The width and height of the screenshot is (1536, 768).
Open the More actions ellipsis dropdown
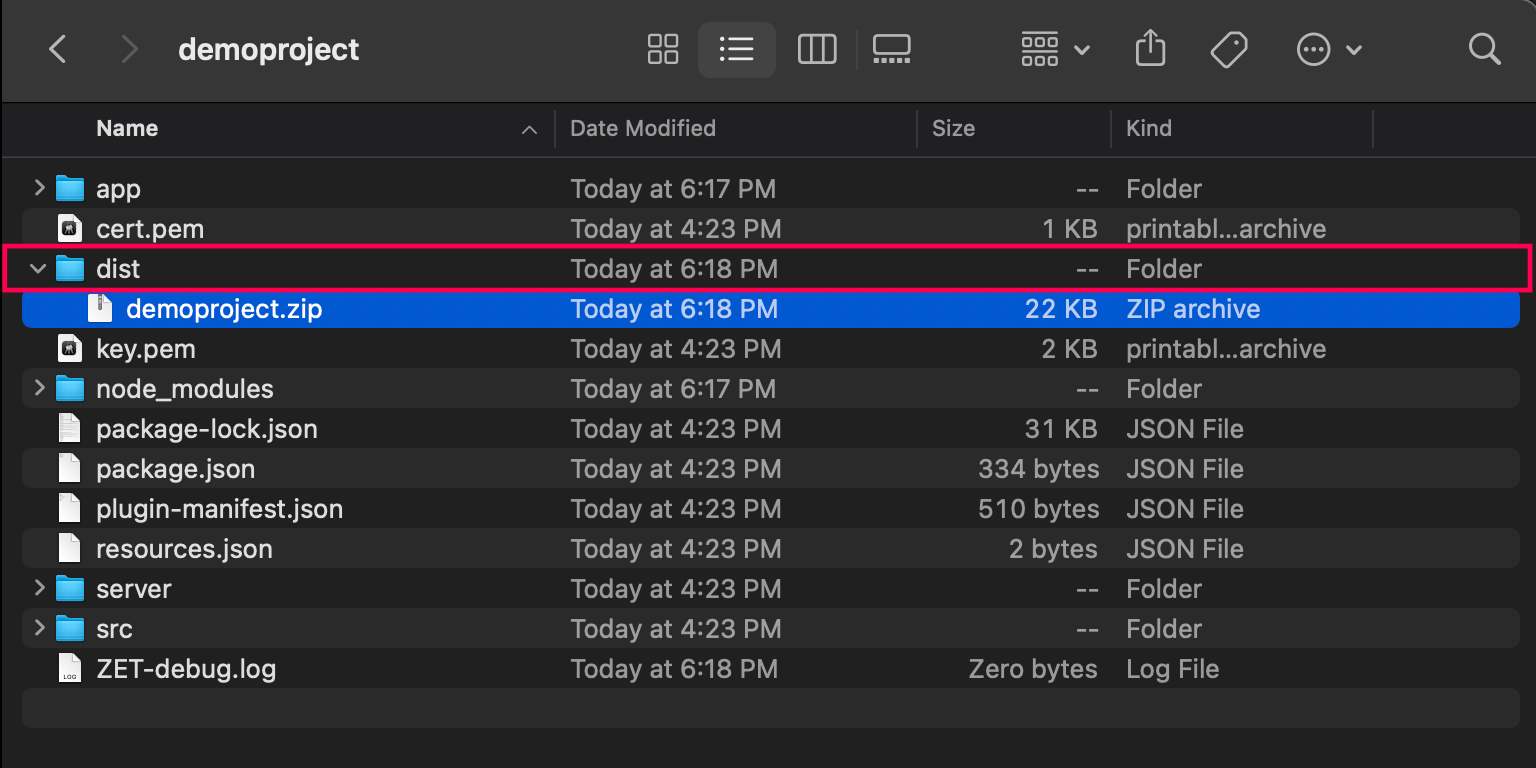pos(1328,49)
